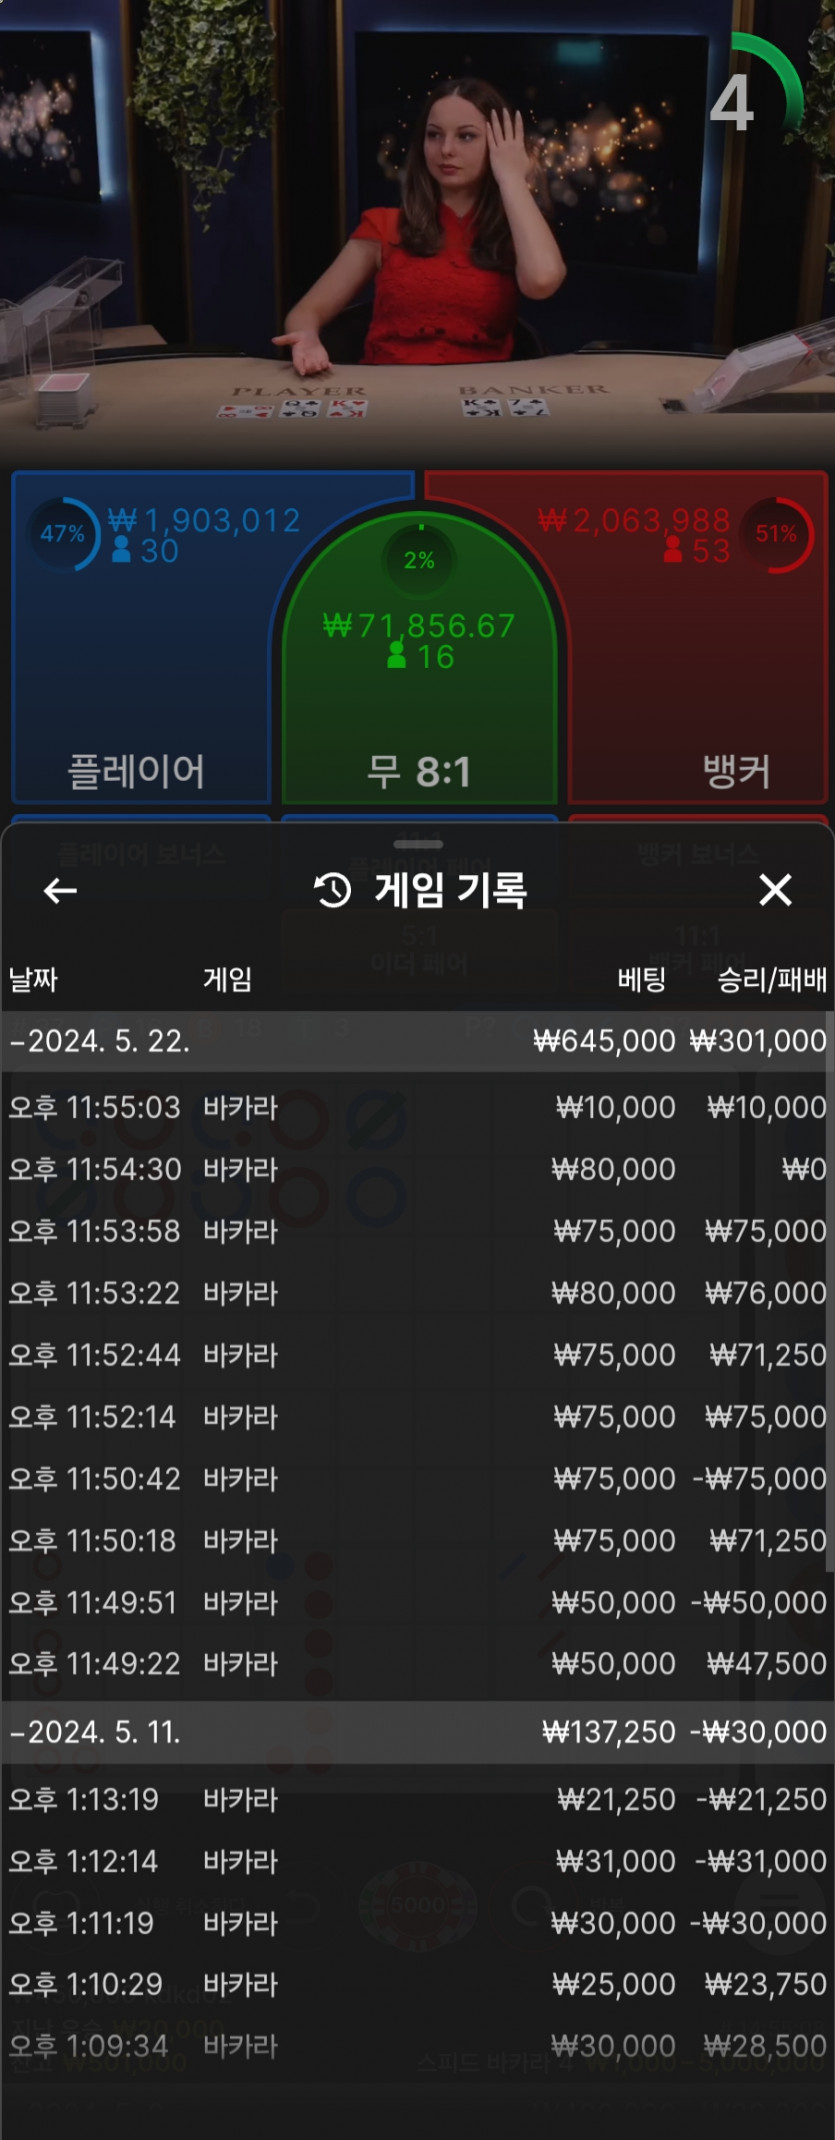835x2140 pixels.
Task: Pull the sheet handle above 게임 기록
Action: (x=418, y=844)
